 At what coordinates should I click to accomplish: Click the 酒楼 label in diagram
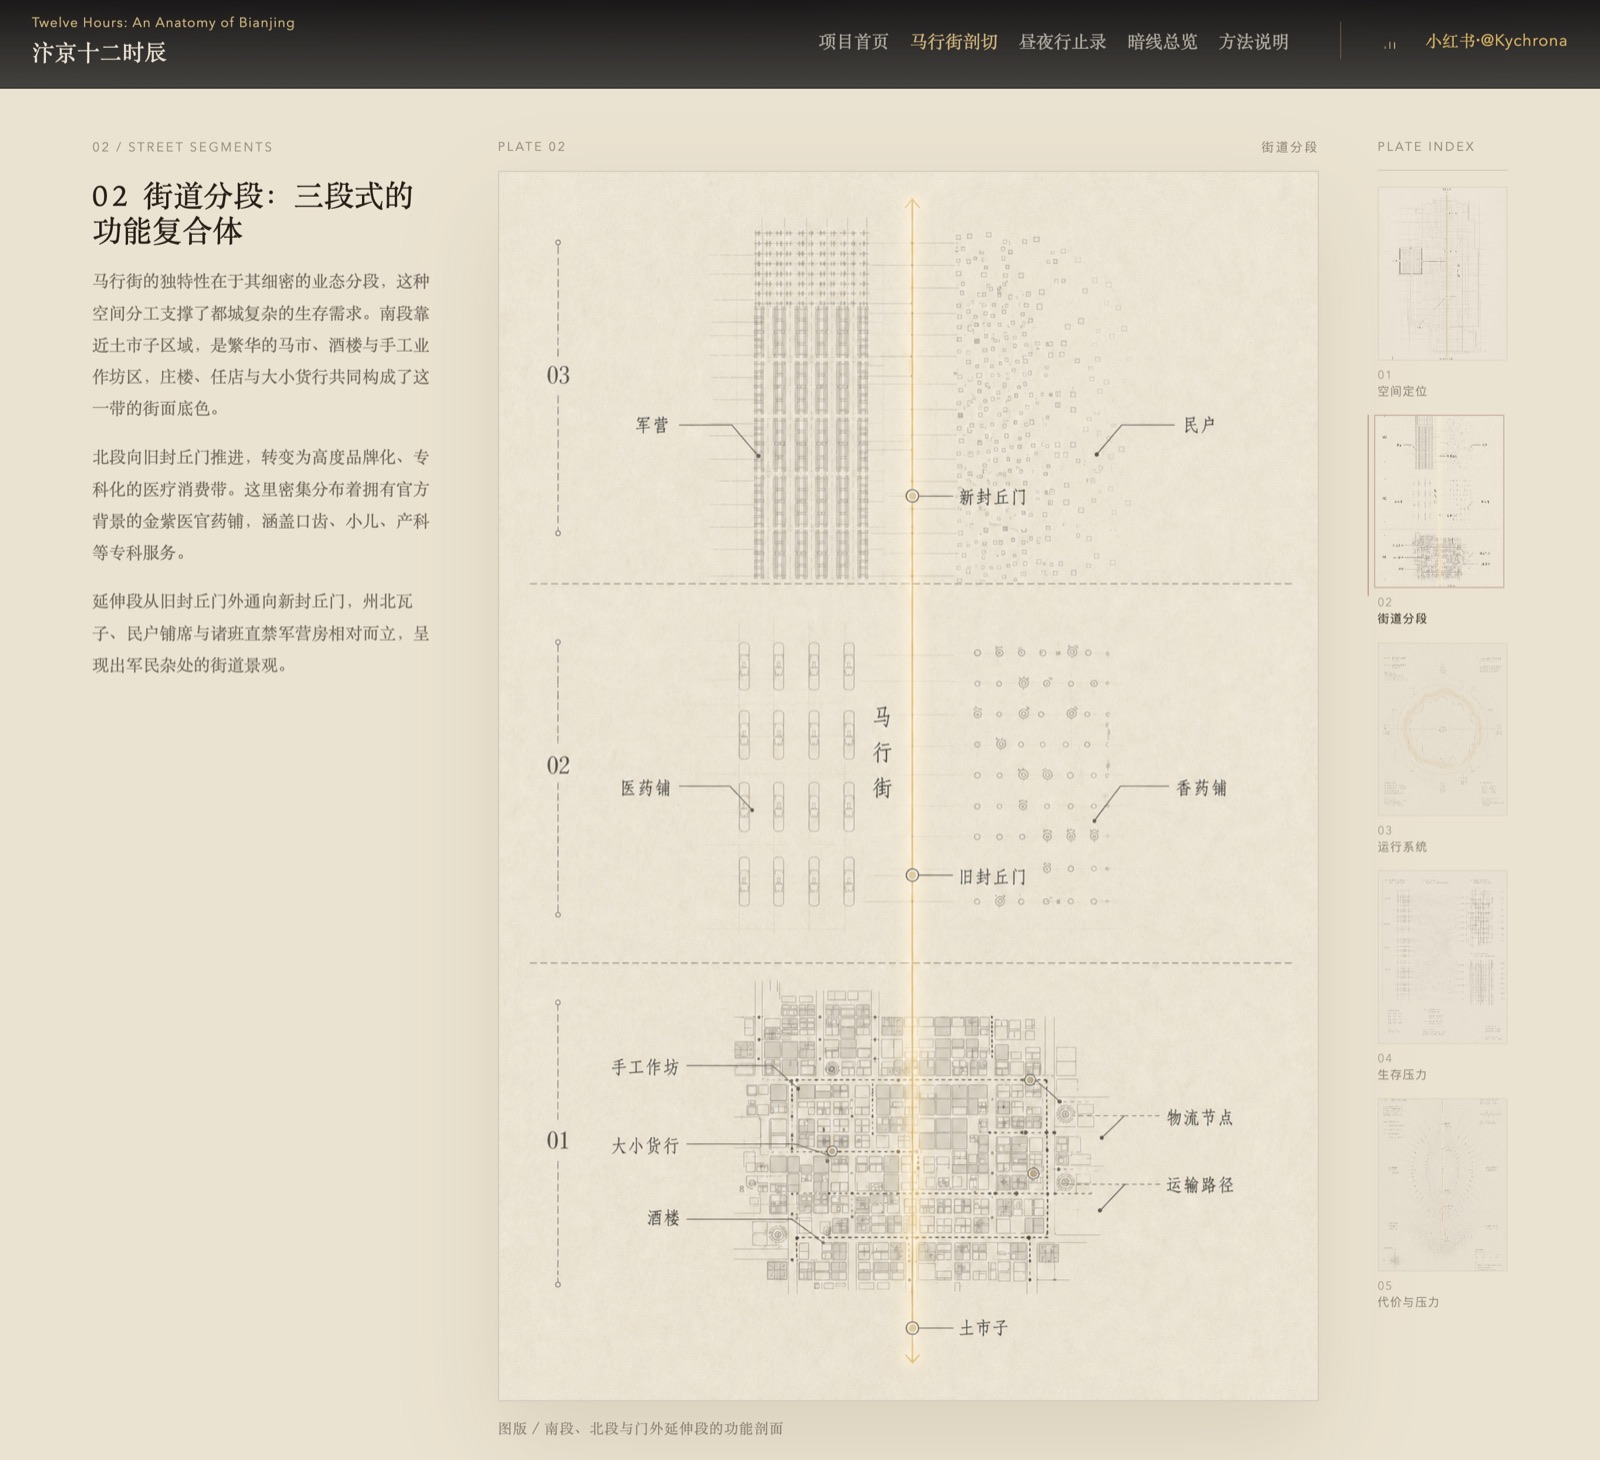pyautogui.click(x=663, y=1218)
